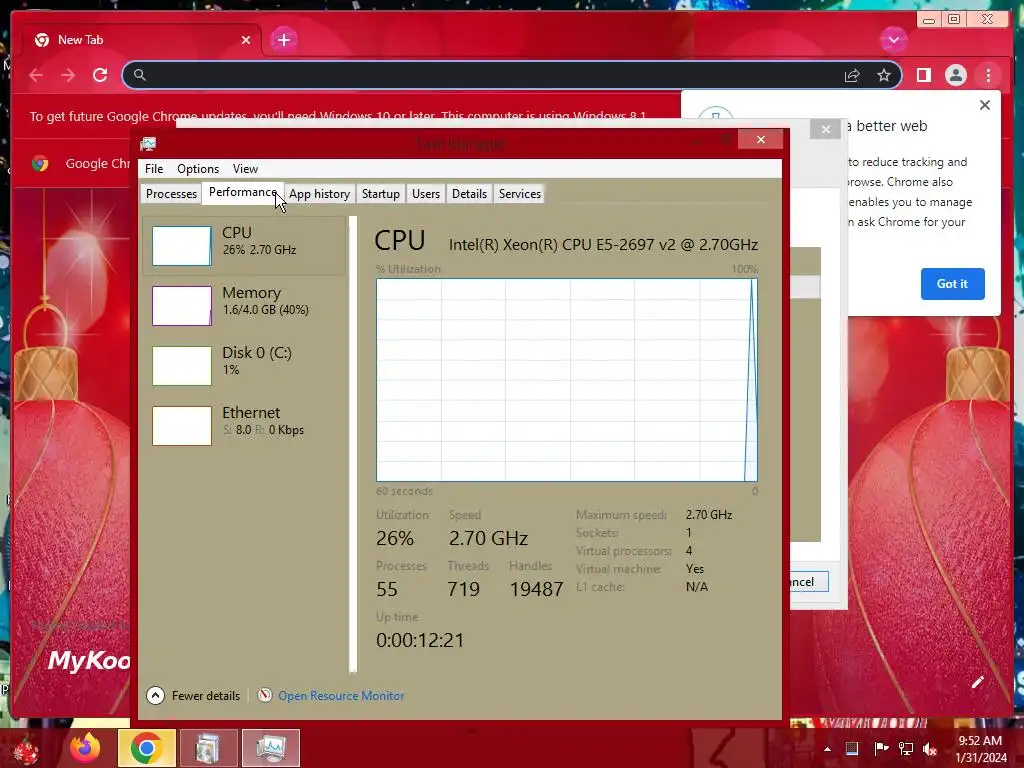Image resolution: width=1024 pixels, height=768 pixels.
Task: Switch to the Processes tab
Action: pyautogui.click(x=171, y=194)
